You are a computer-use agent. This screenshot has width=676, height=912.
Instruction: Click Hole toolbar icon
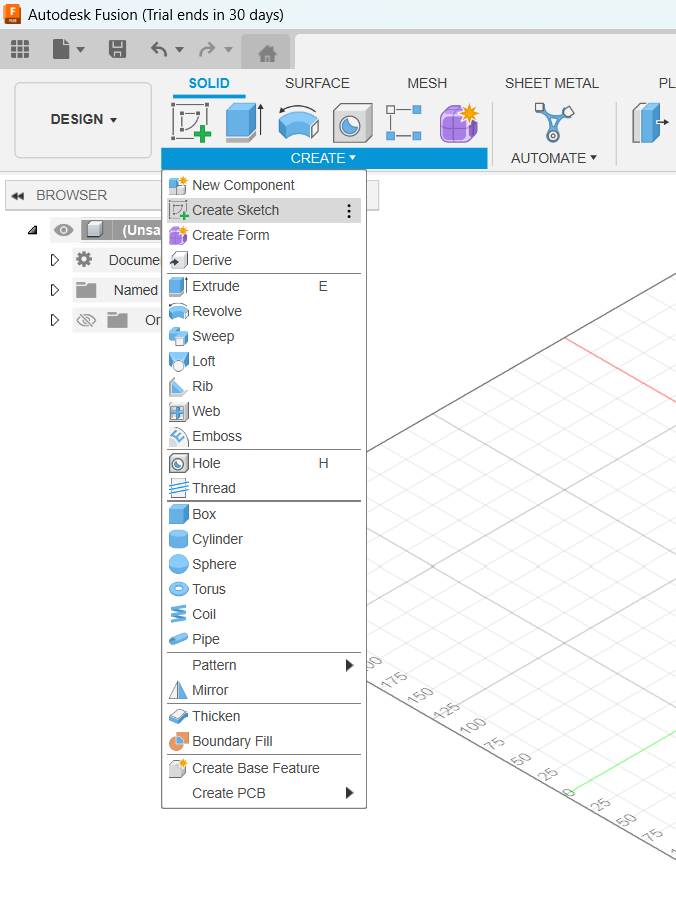pos(352,123)
